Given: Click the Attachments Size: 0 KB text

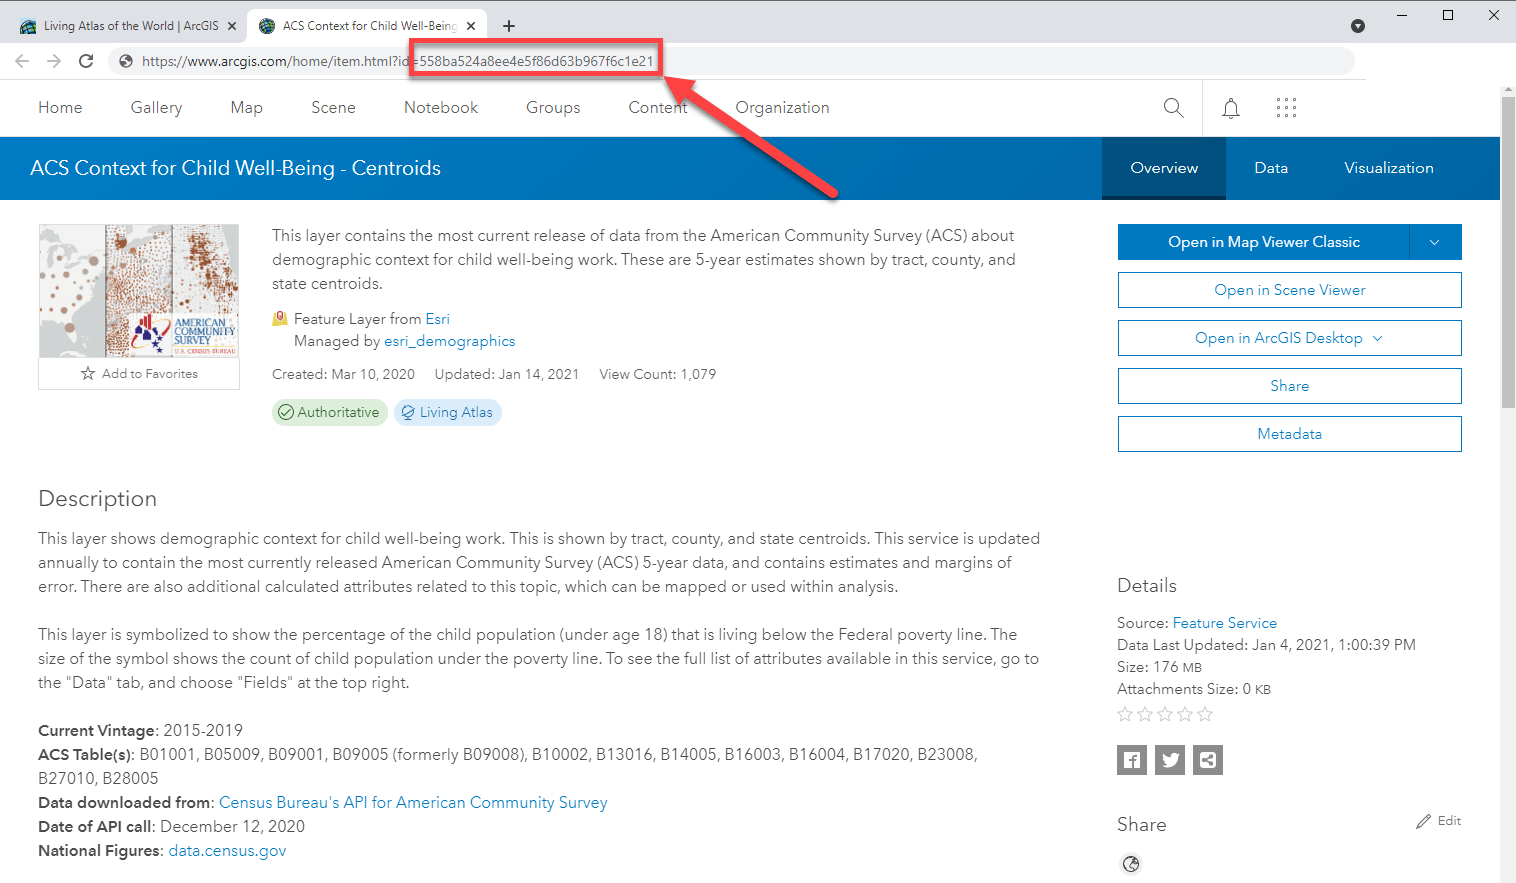Looking at the screenshot, I should click(x=1194, y=689).
